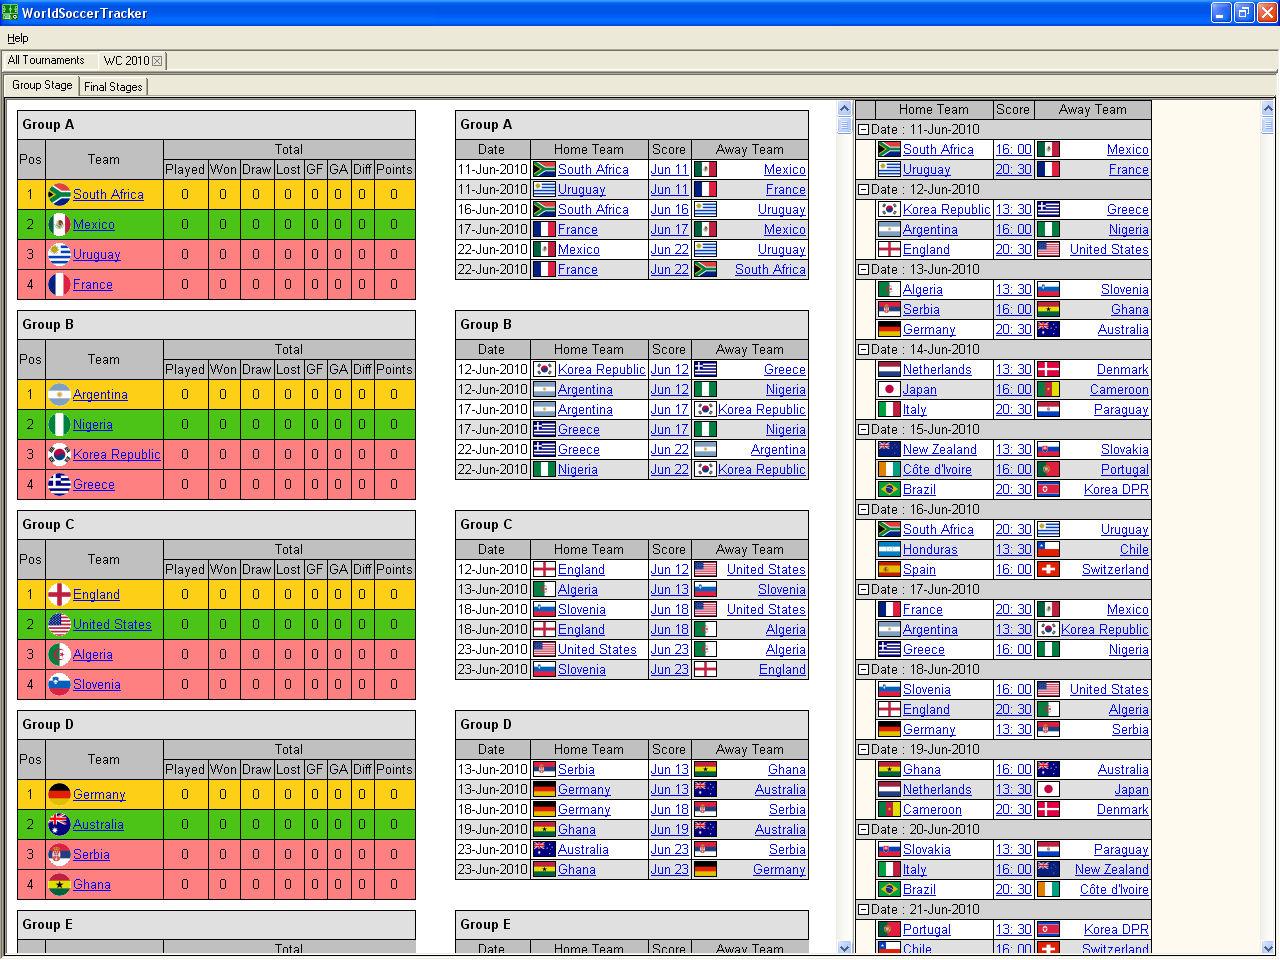Click 23-Jun-2010 date cell for Ghana vs Germany
1280x960 pixels.
pos(492,869)
